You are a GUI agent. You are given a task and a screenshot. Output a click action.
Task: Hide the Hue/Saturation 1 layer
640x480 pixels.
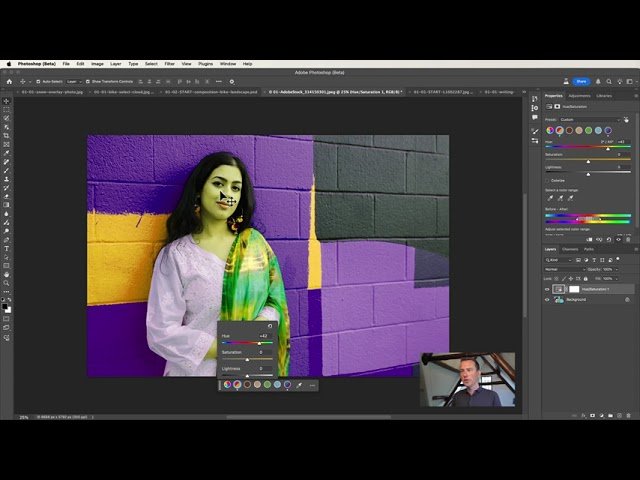(547, 289)
